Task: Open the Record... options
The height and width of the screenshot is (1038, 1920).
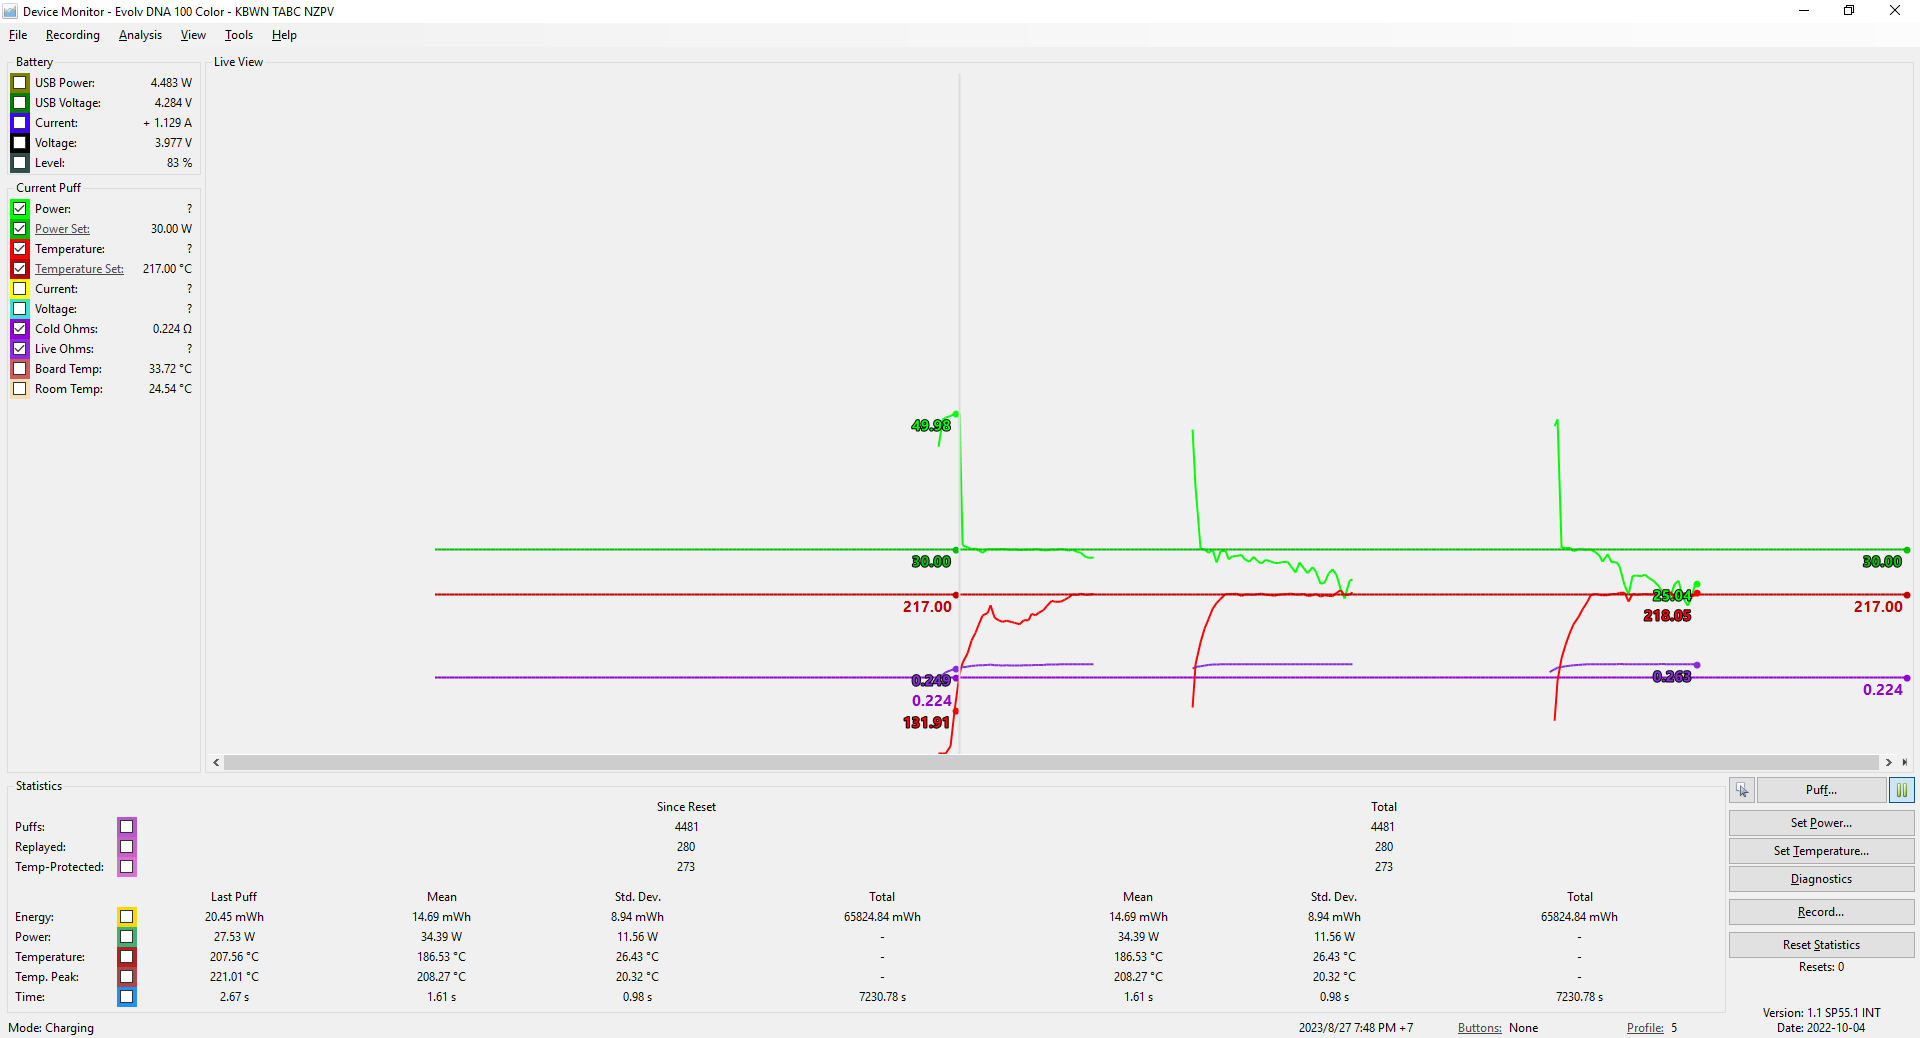Action: tap(1820, 912)
